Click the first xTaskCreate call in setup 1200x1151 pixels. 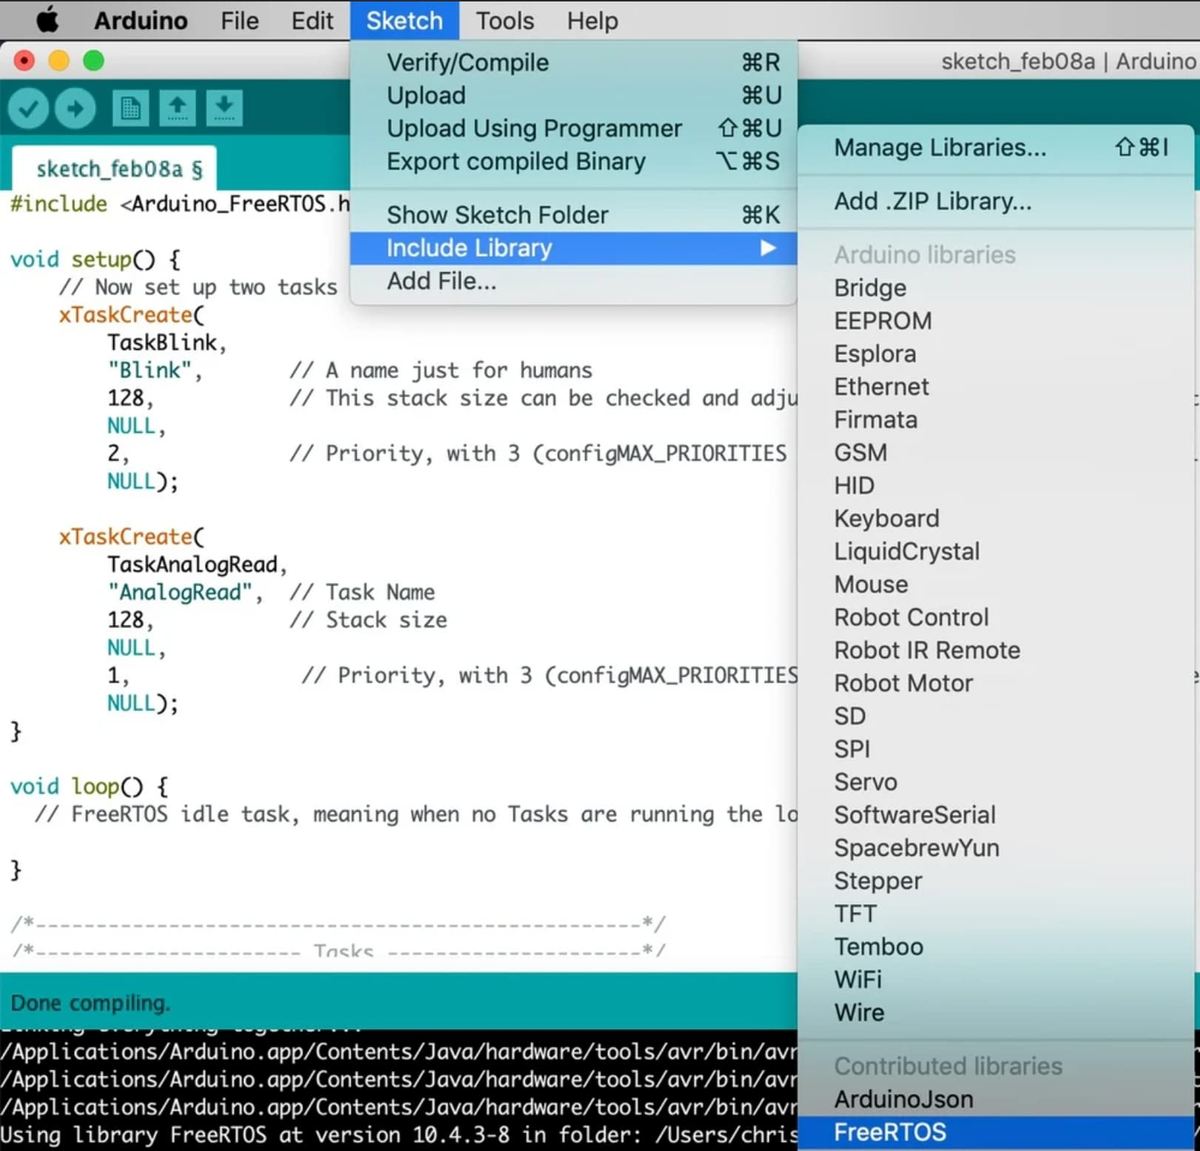coord(131,315)
